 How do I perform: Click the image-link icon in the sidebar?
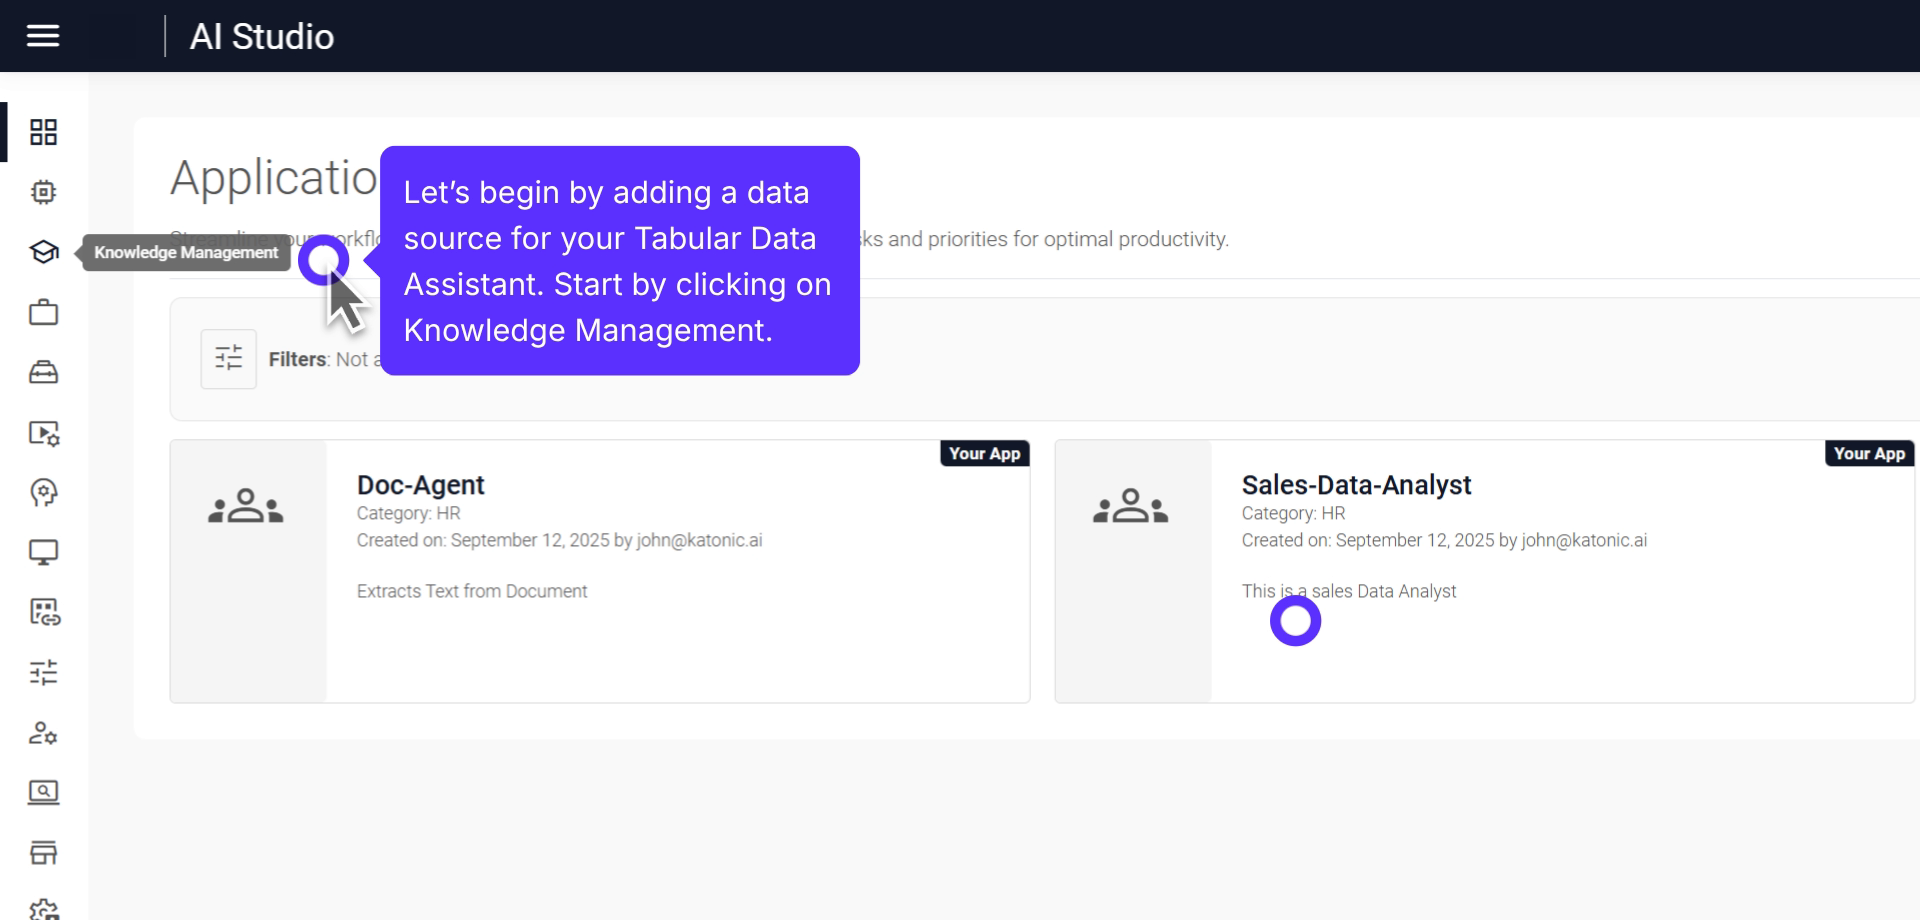[44, 613]
